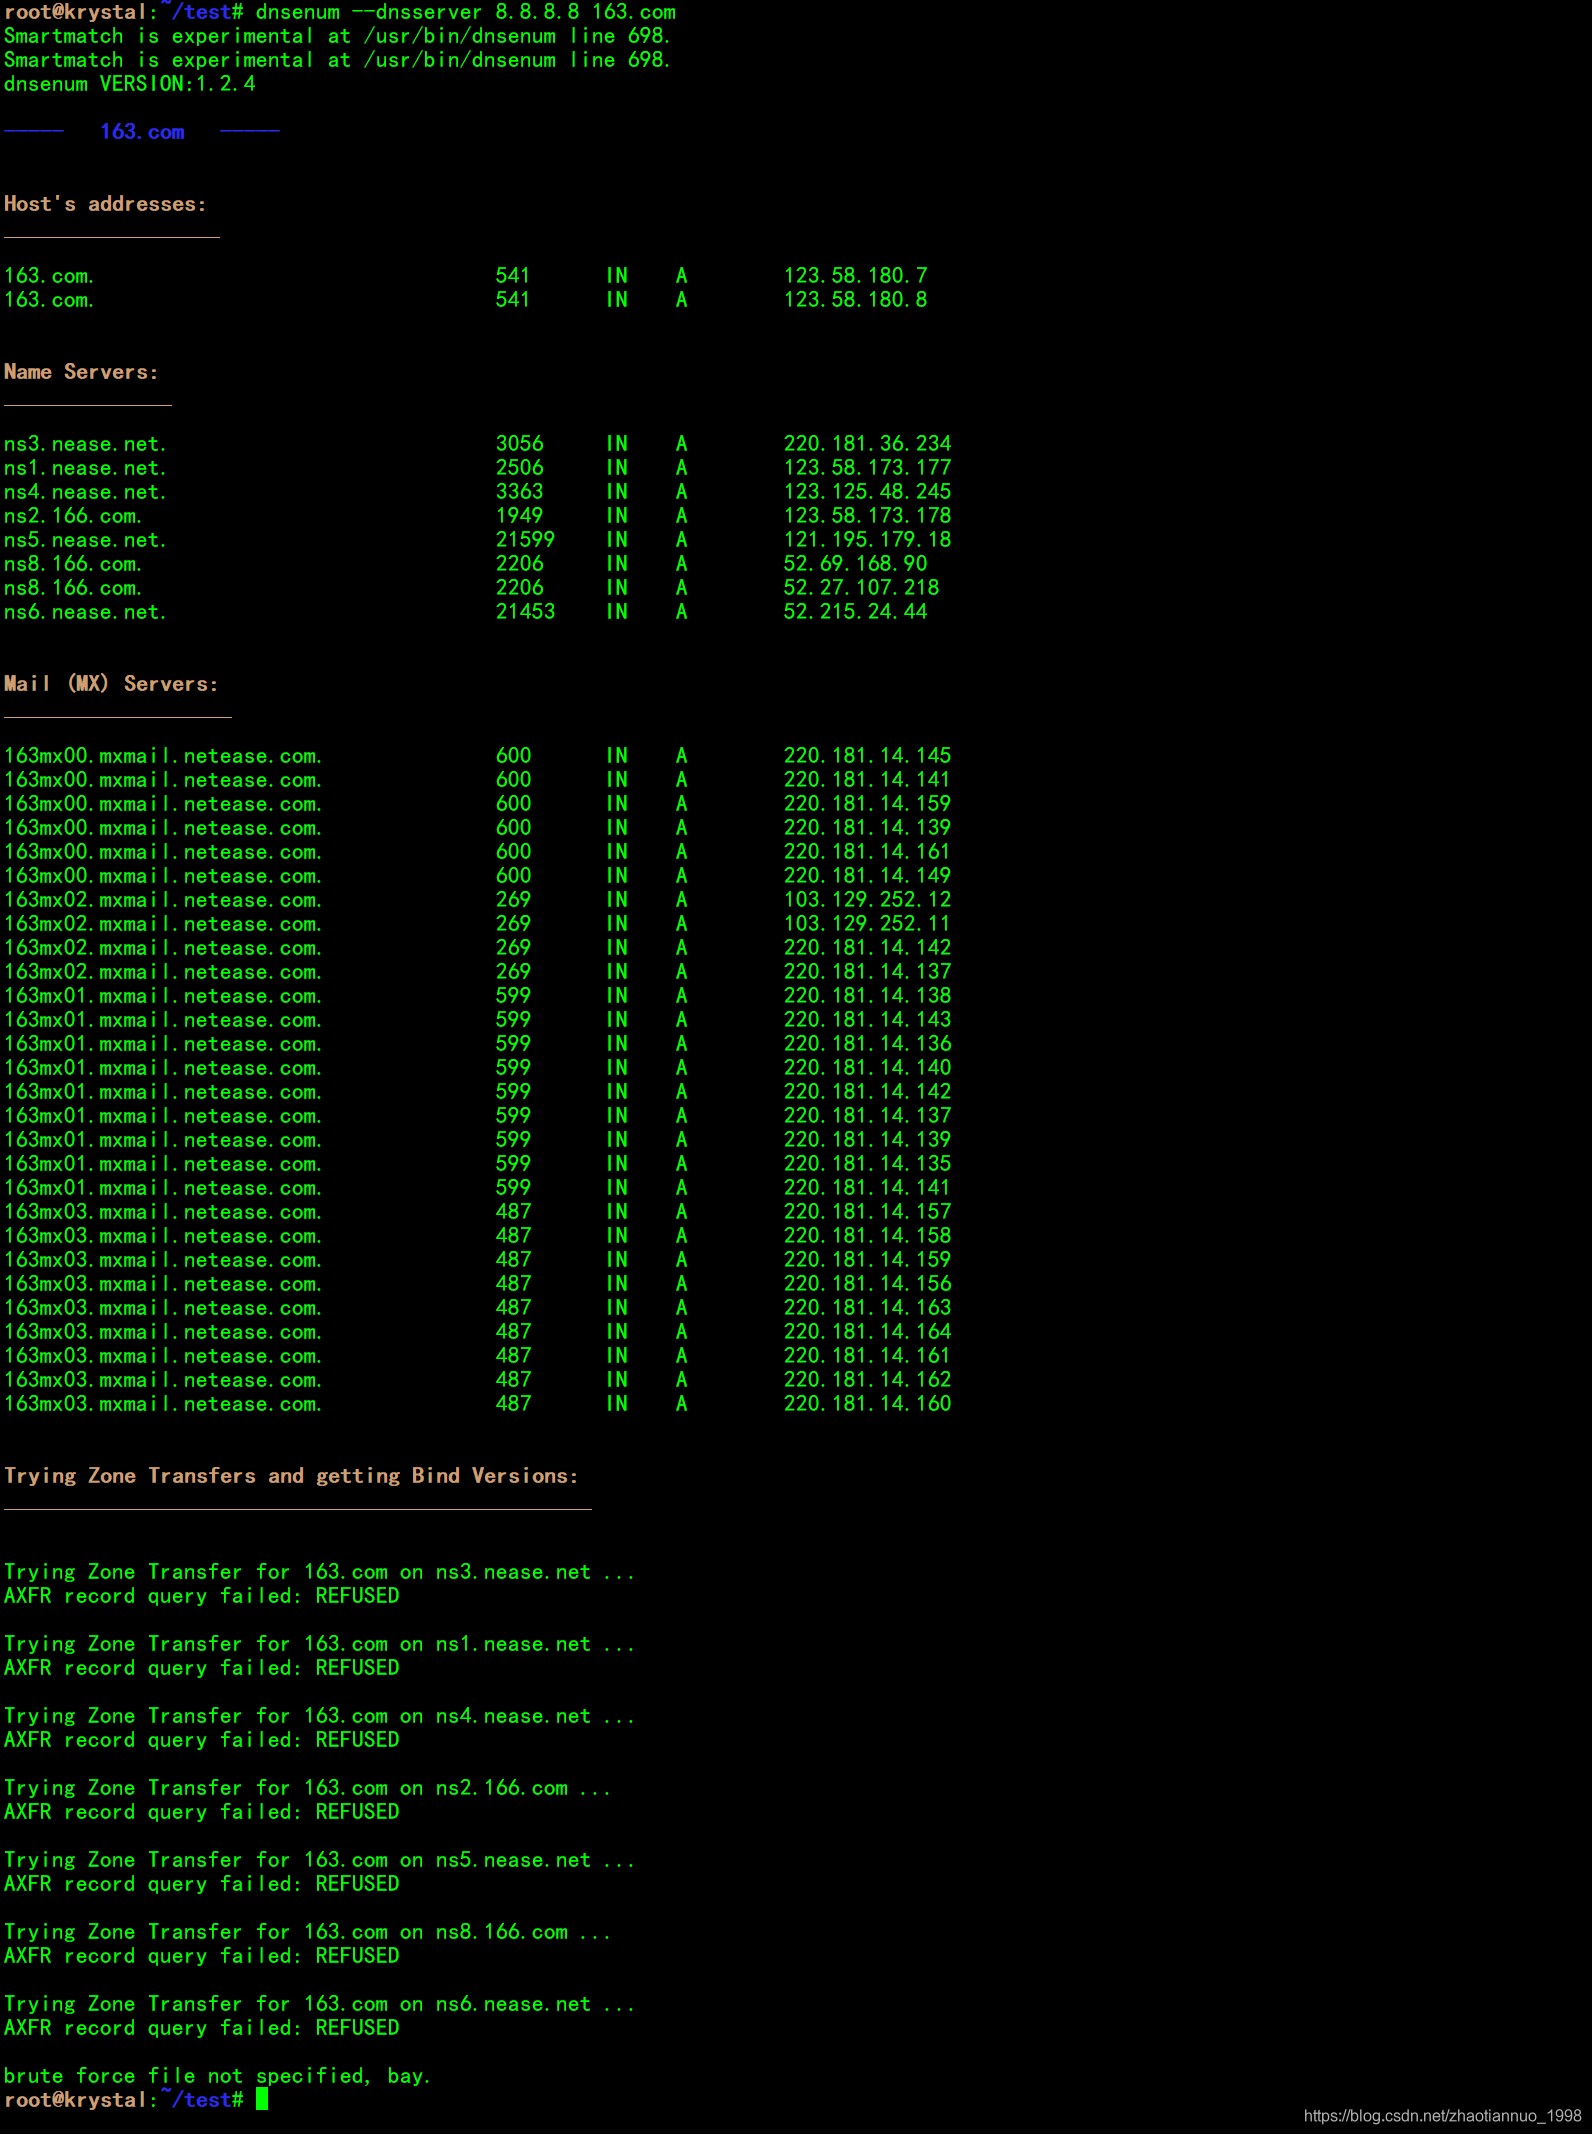Image resolution: width=1592 pixels, height=2135 pixels.
Task: Click IP address 52.69.168.90
Action: pos(855,564)
